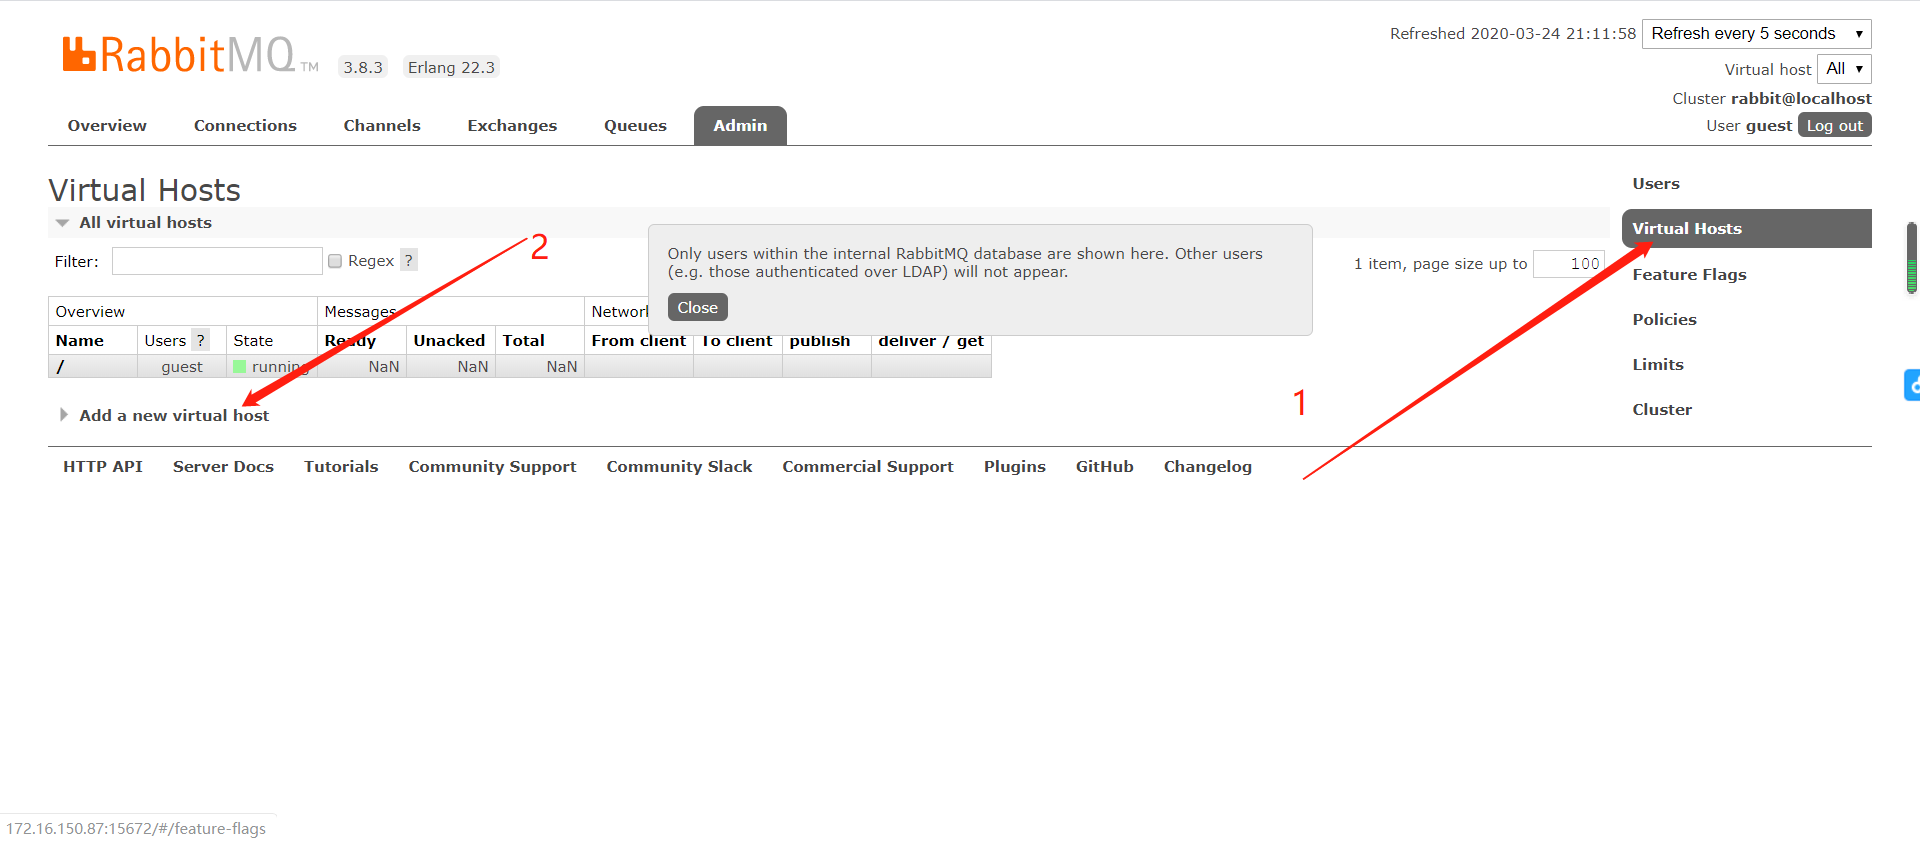Click the guest user cell
The height and width of the screenshot is (842, 1920).
(182, 367)
